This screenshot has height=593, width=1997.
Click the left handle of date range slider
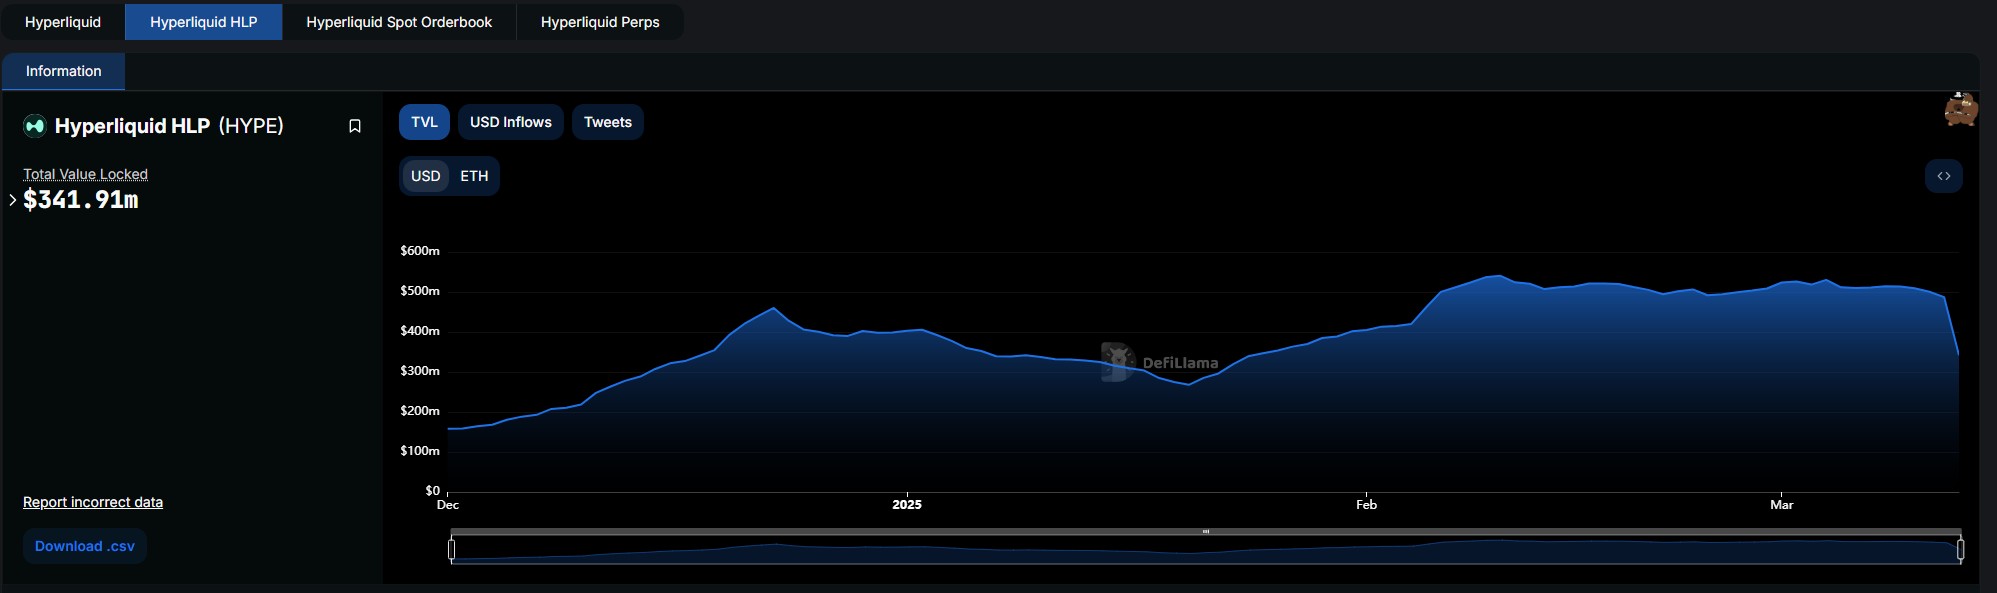452,549
